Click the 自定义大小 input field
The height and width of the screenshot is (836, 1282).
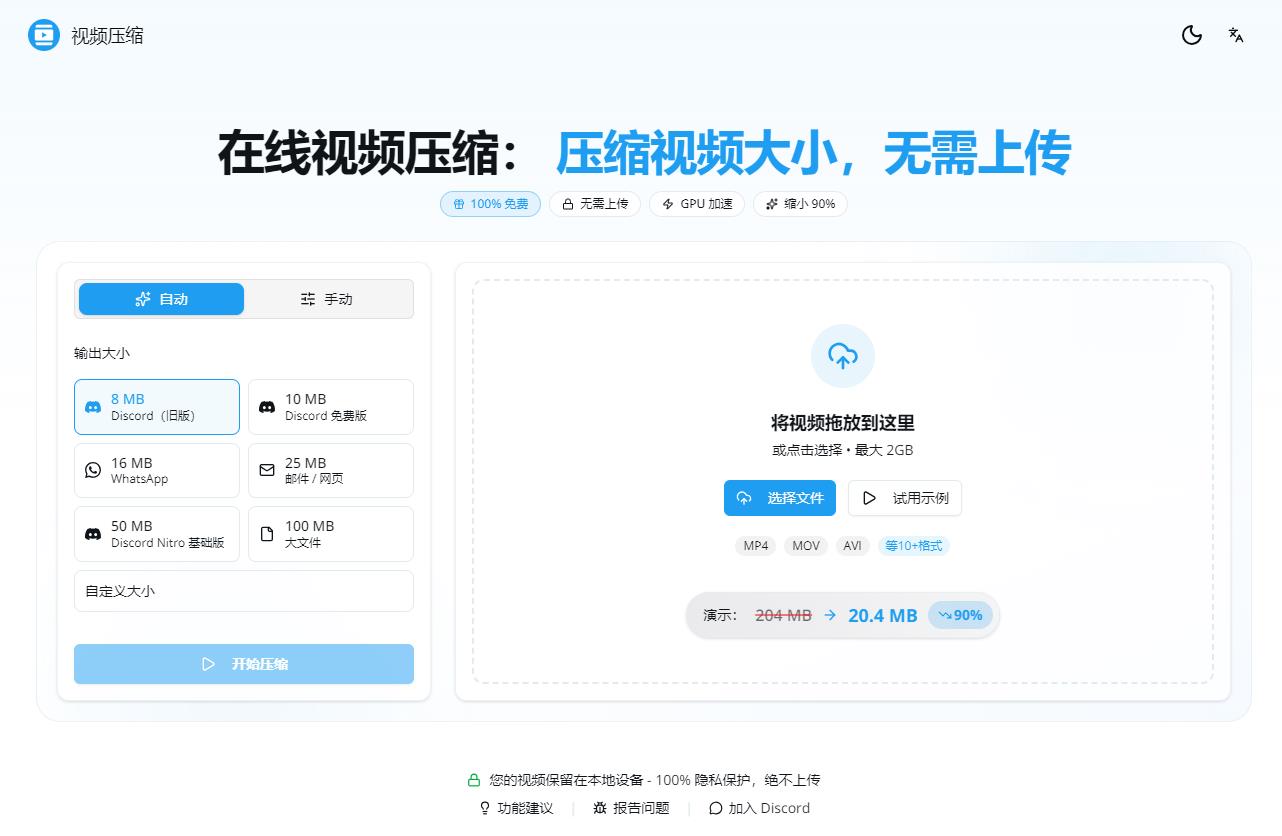[x=243, y=591]
